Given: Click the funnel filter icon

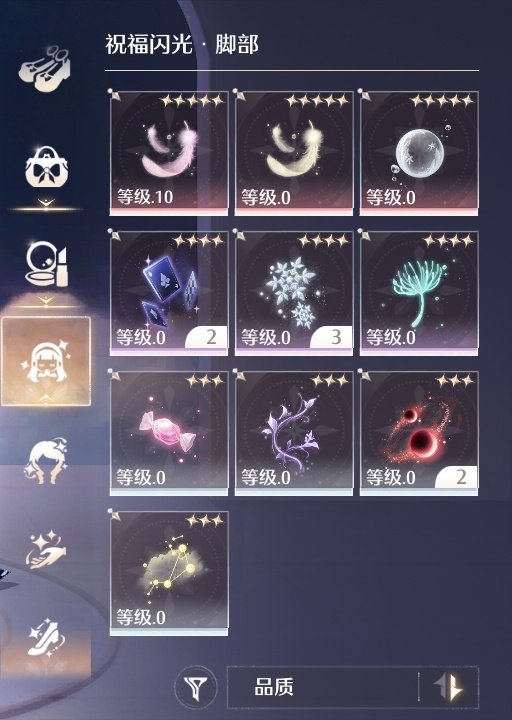Looking at the screenshot, I should (196, 687).
